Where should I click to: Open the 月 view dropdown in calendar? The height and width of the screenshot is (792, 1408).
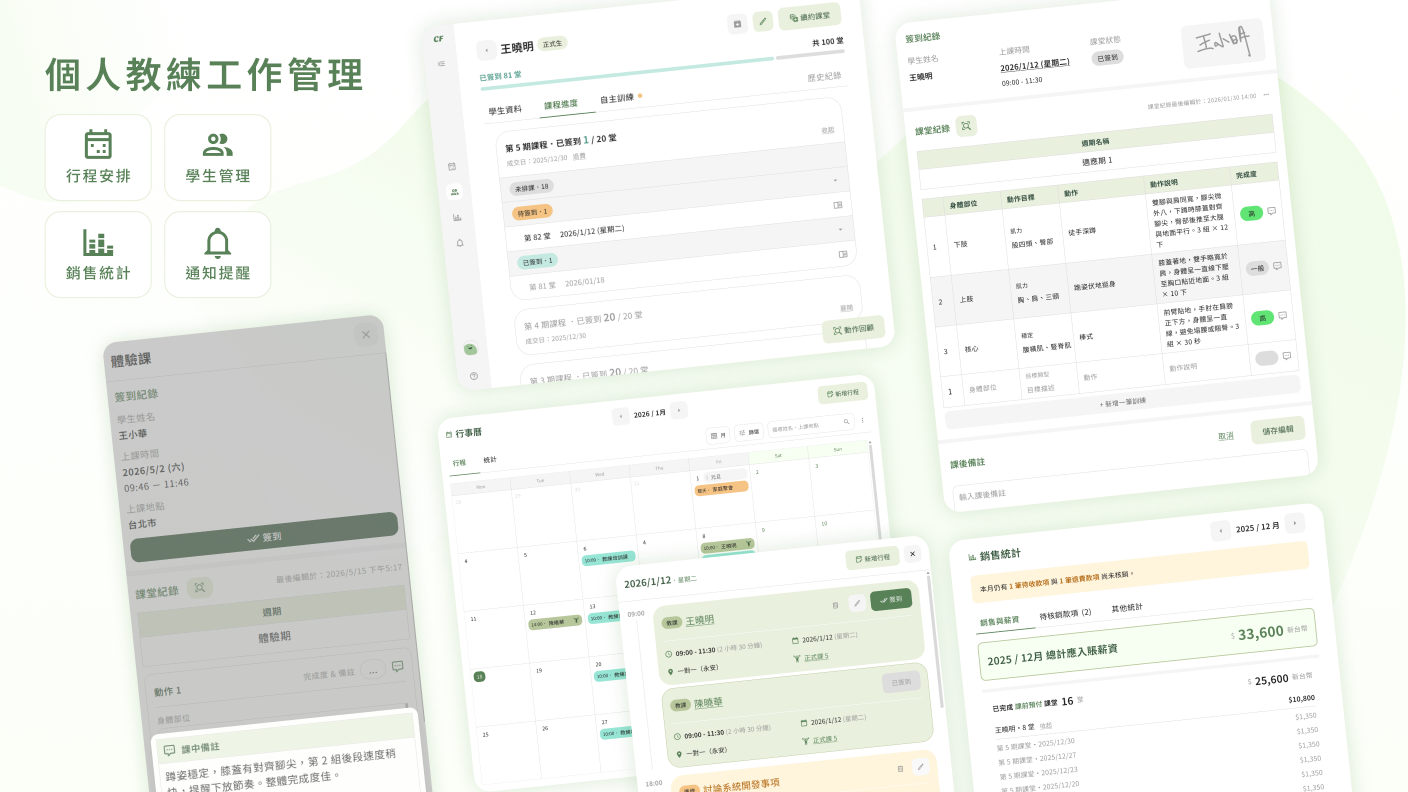(x=718, y=435)
